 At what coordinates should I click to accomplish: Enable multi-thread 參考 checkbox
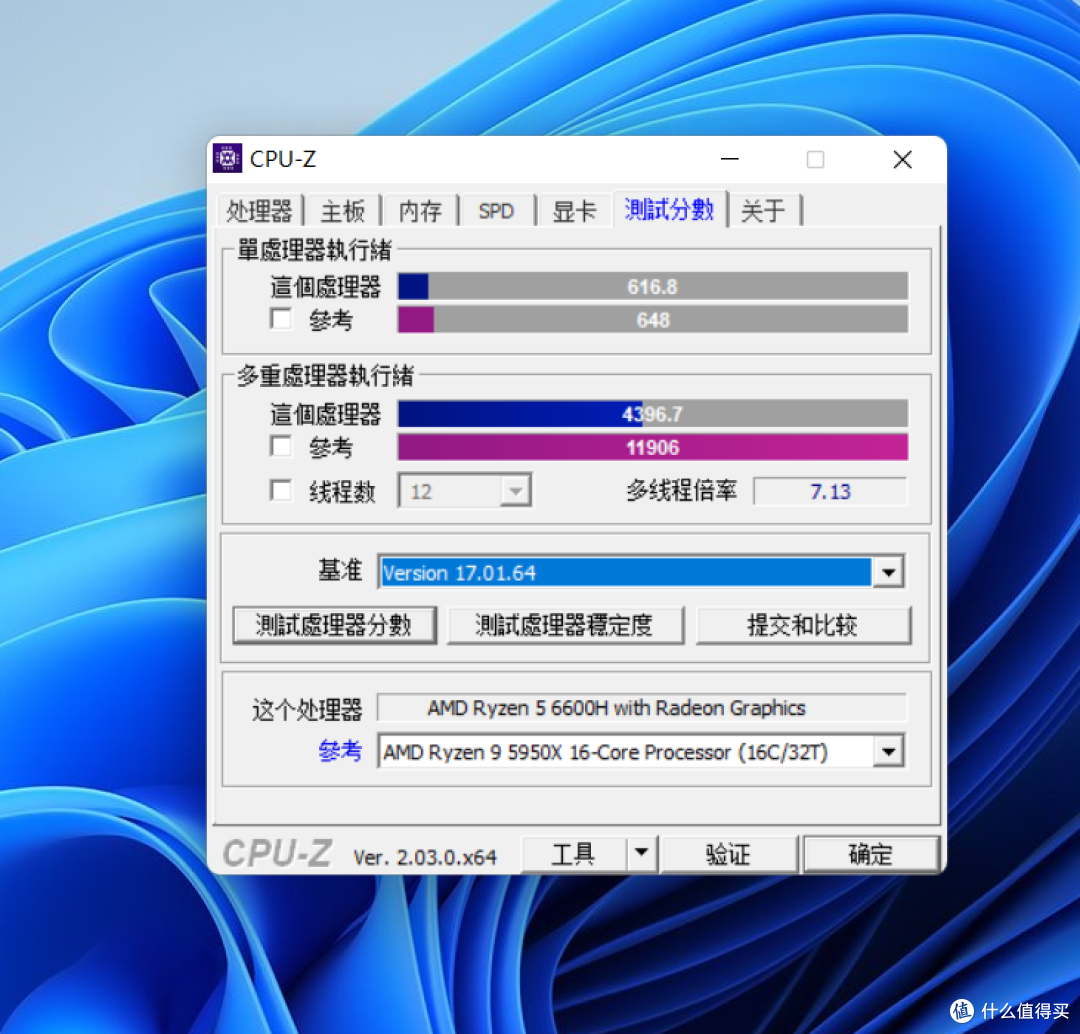point(280,446)
